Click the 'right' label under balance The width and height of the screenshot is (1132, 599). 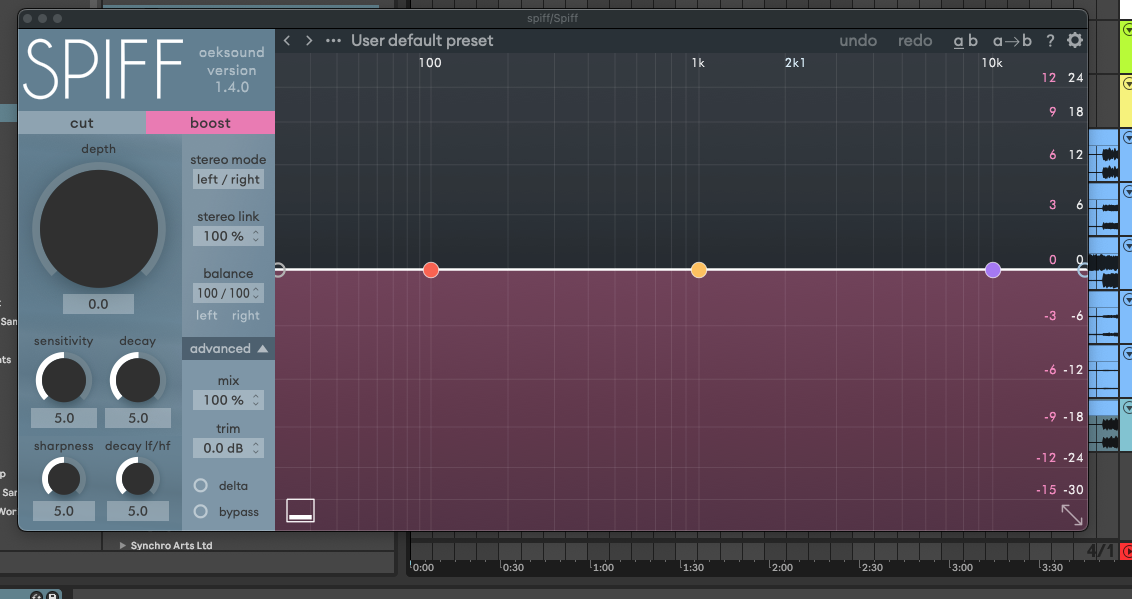[x=245, y=315]
